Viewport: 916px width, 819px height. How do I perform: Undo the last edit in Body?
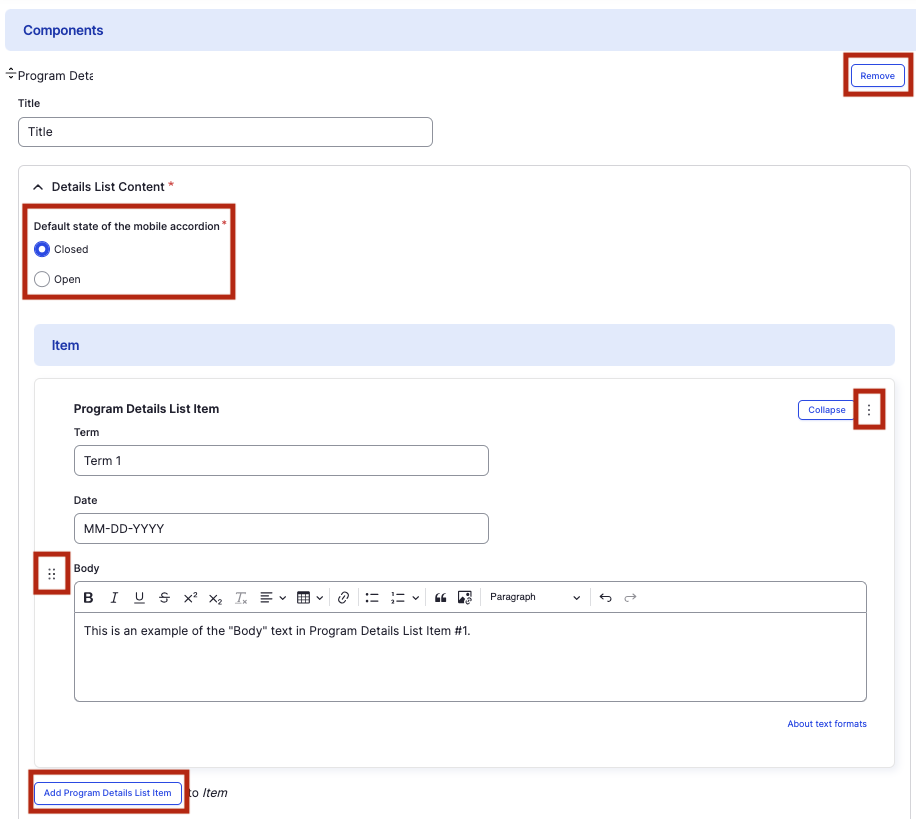coord(605,598)
